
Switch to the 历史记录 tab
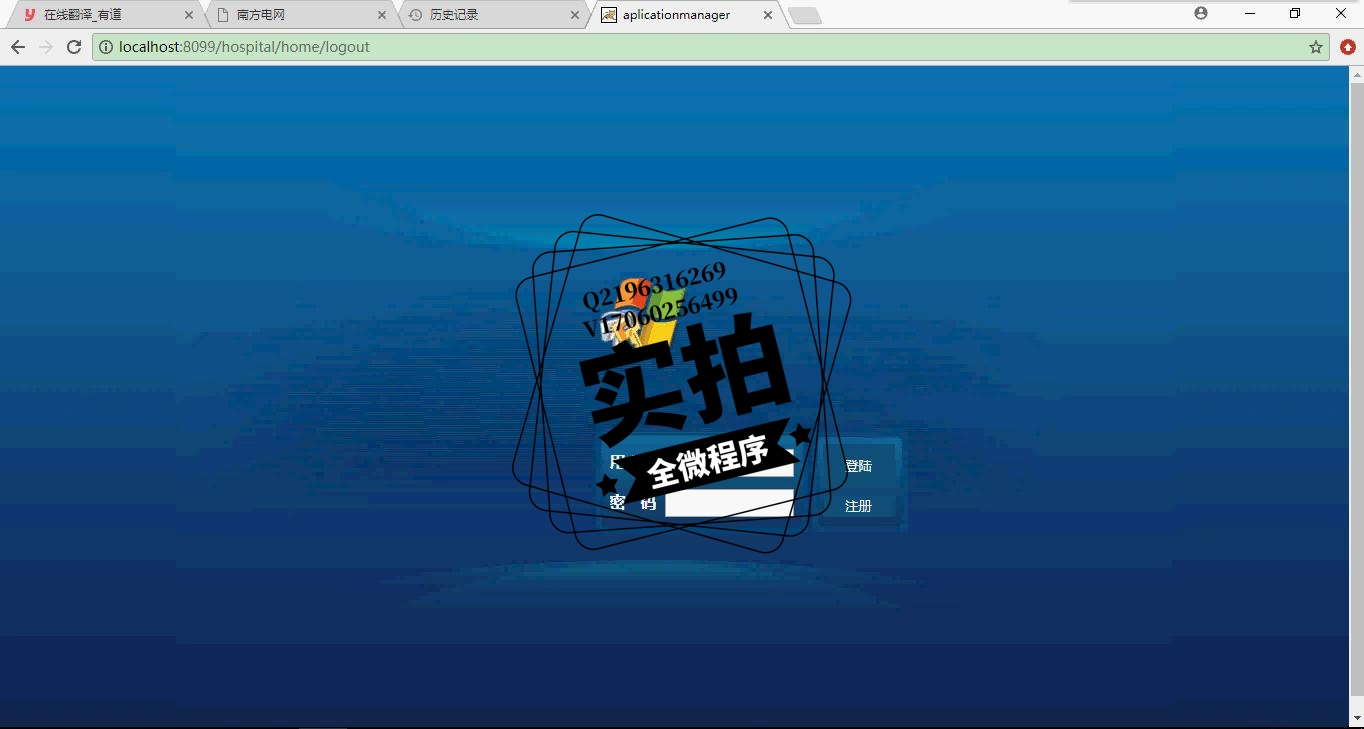(x=493, y=15)
